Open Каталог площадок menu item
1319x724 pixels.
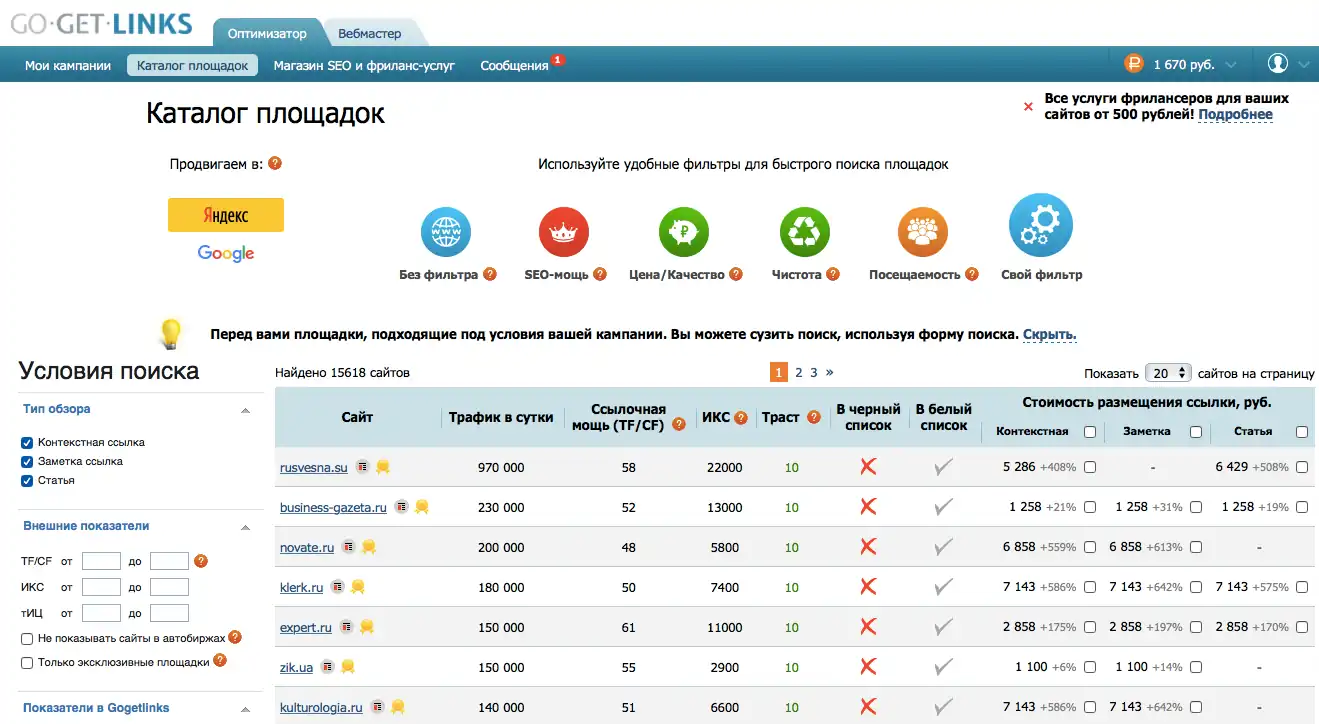click(x=192, y=66)
